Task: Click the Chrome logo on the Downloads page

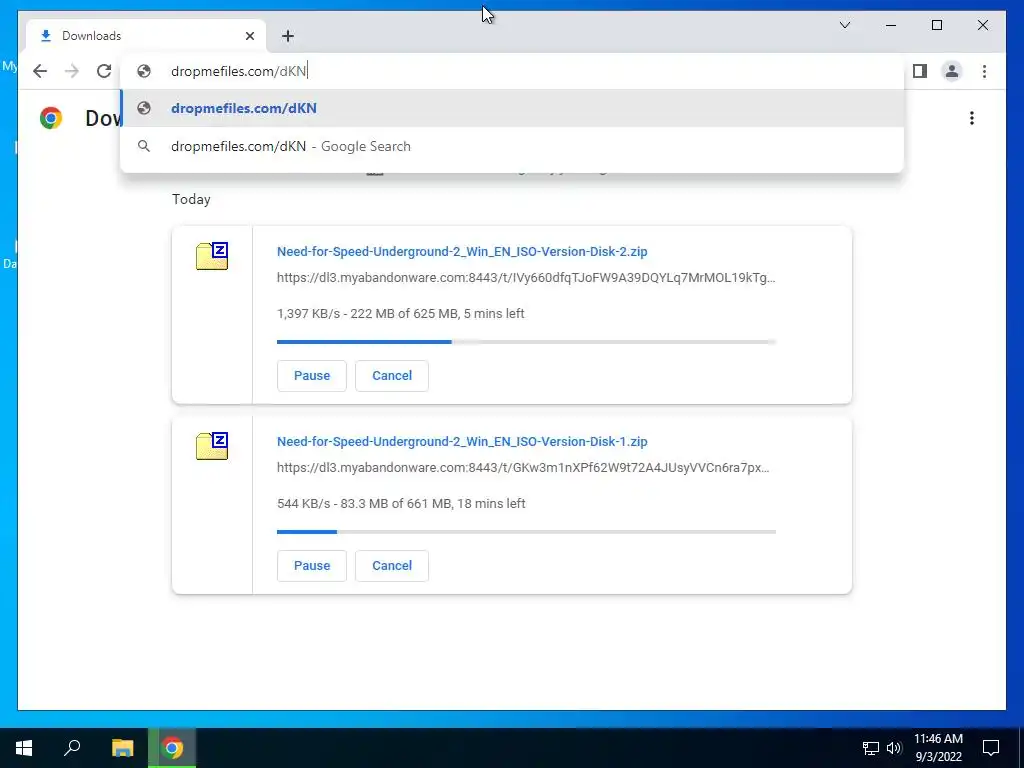Action: pos(51,118)
